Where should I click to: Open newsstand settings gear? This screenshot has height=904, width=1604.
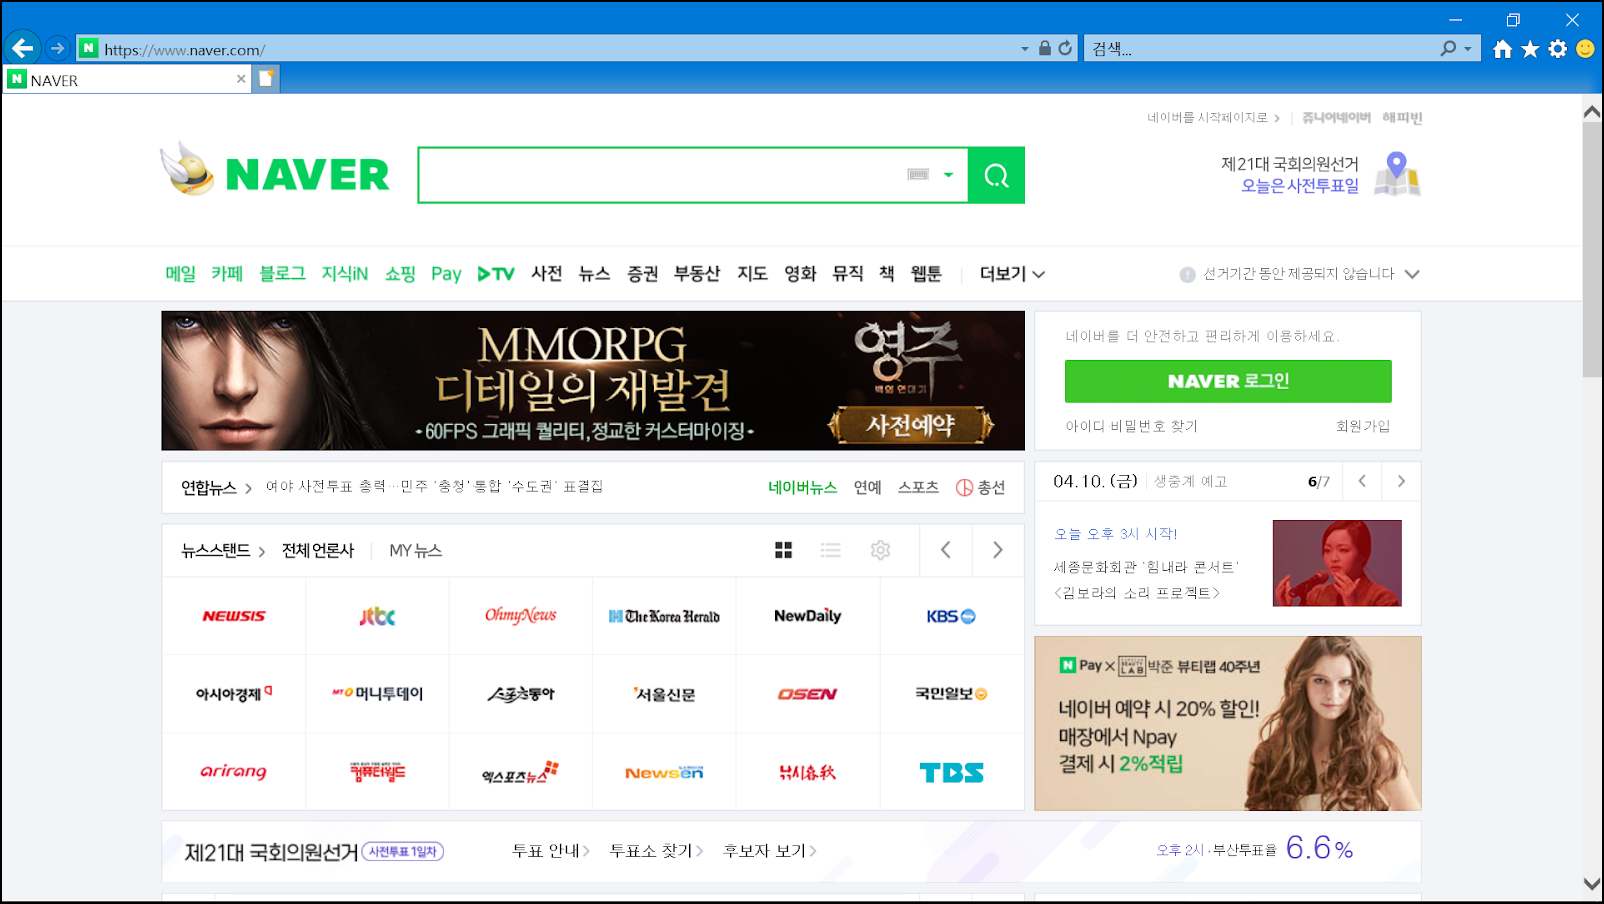[x=880, y=550]
